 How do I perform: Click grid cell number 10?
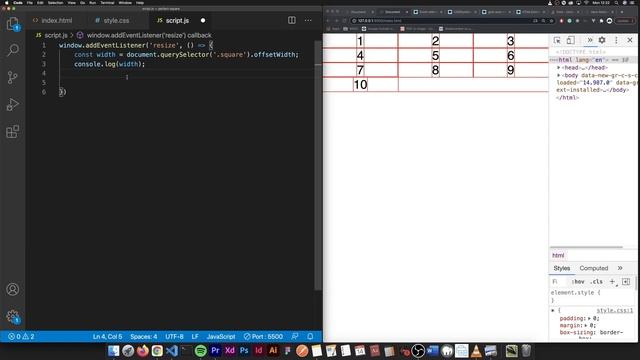(x=360, y=84)
